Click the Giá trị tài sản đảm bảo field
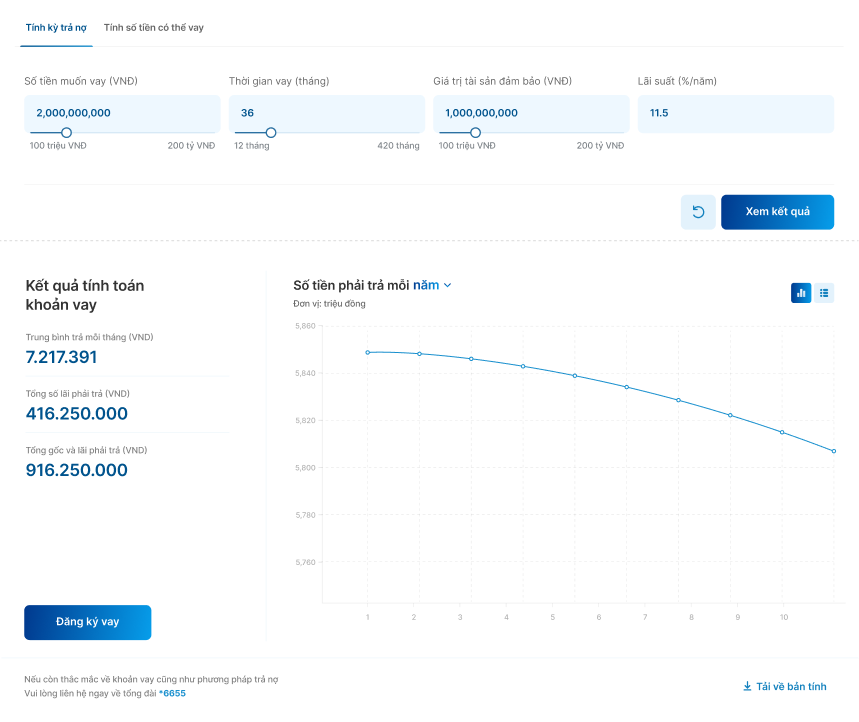The height and width of the screenshot is (722, 859). (x=531, y=113)
